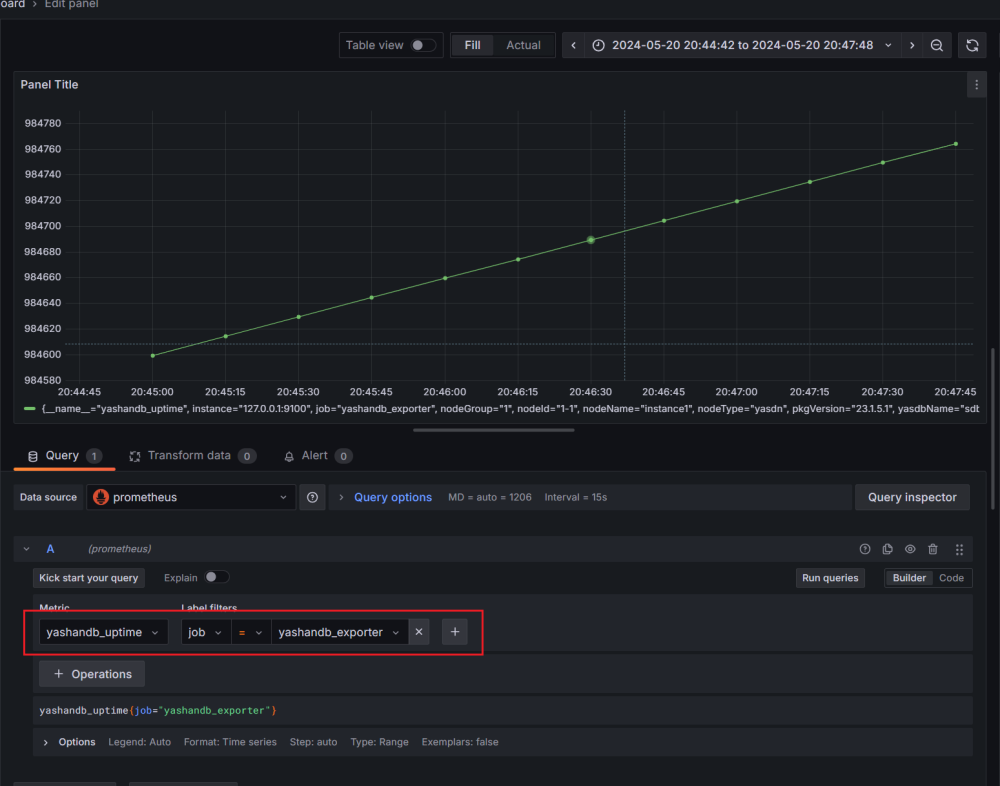This screenshot has height=786, width=1000.
Task: Hide query A with eye icon
Action: [910, 549]
